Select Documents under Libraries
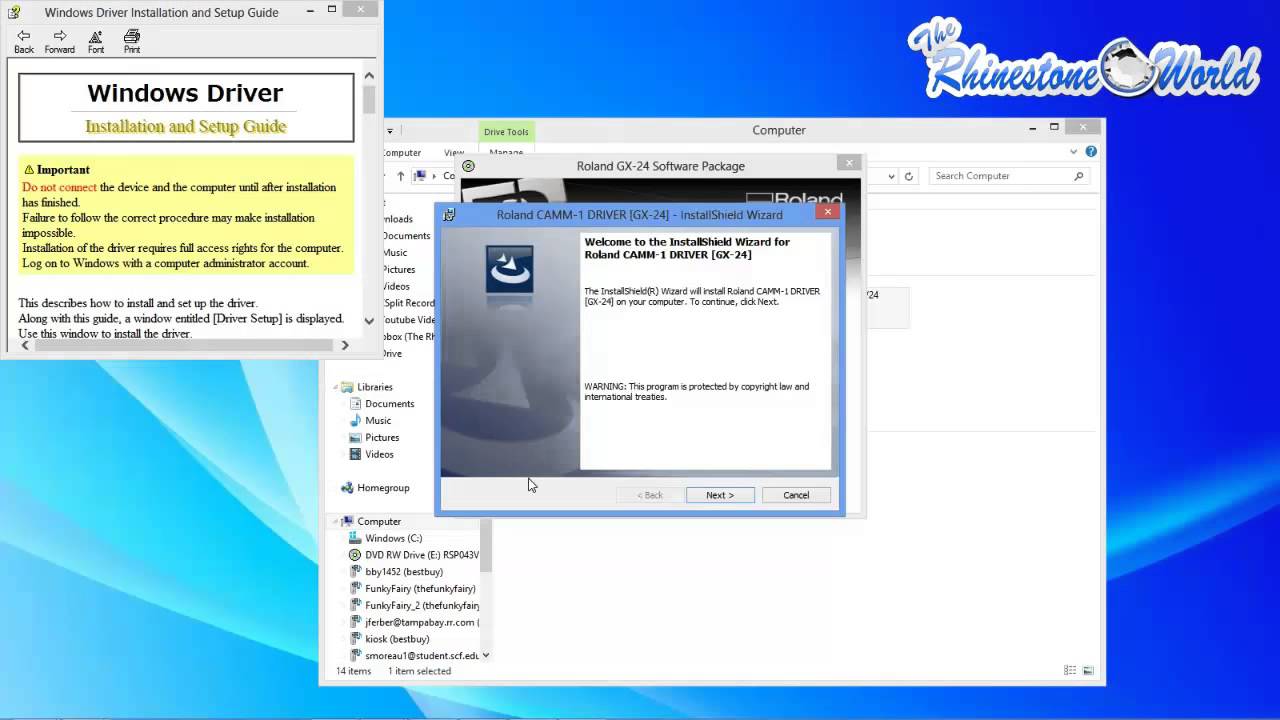 pyautogui.click(x=390, y=404)
